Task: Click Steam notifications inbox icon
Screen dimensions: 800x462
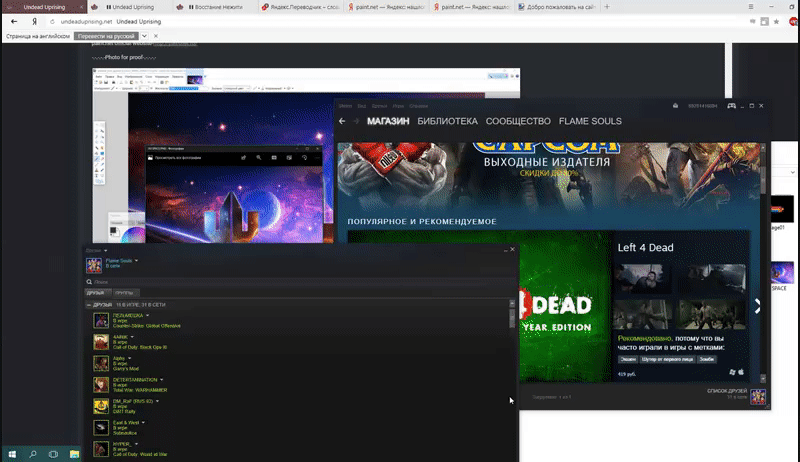Action: pyautogui.click(x=676, y=106)
